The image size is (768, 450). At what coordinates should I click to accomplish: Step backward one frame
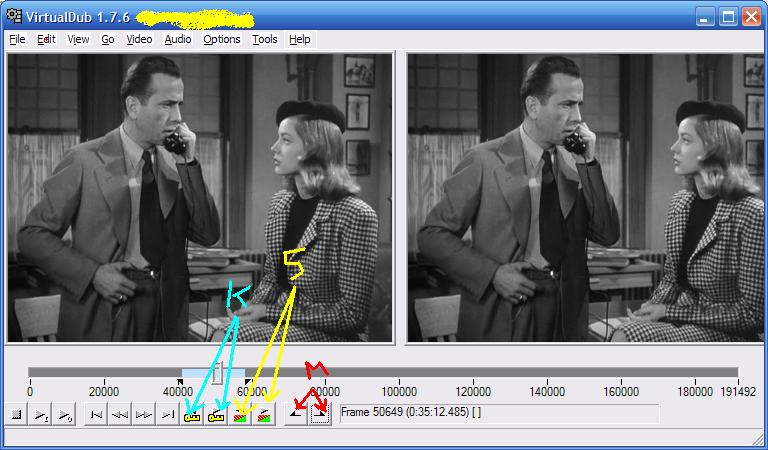coord(120,414)
